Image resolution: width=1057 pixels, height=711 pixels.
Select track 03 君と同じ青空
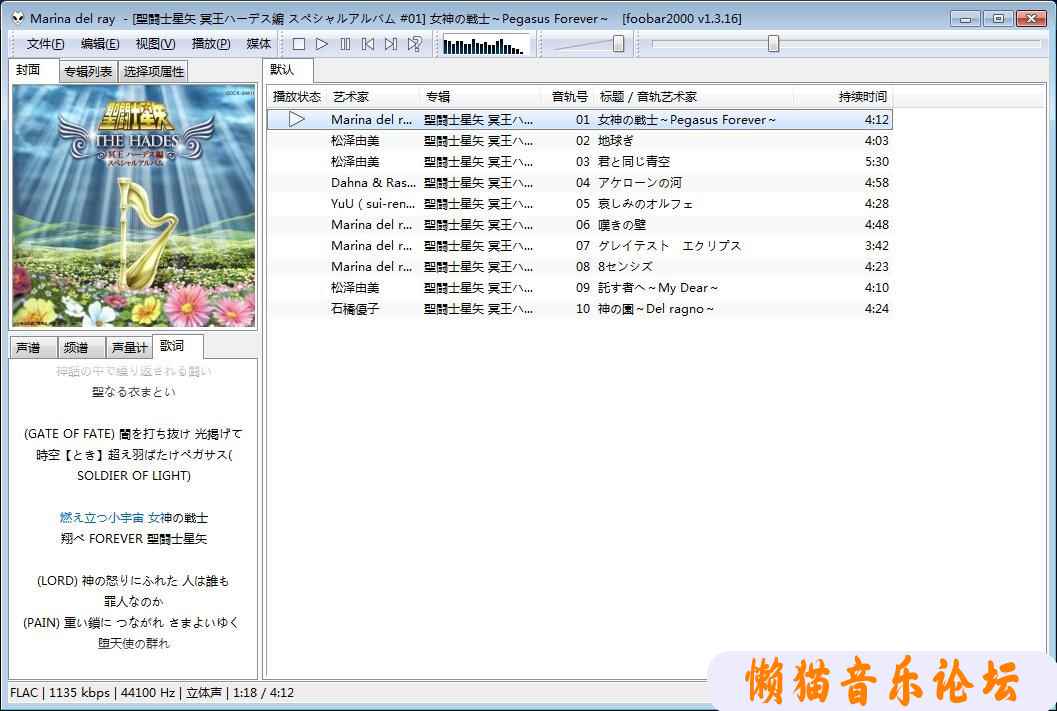pos(580,162)
